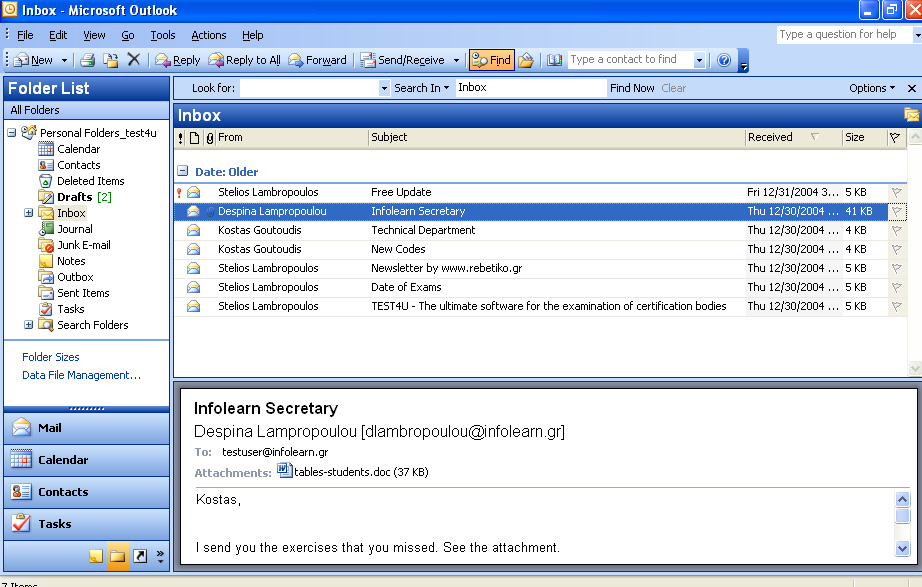Collapse the Personal Folders_test4u tree
Image resolution: width=922 pixels, height=587 pixels.
pyautogui.click(x=11, y=133)
